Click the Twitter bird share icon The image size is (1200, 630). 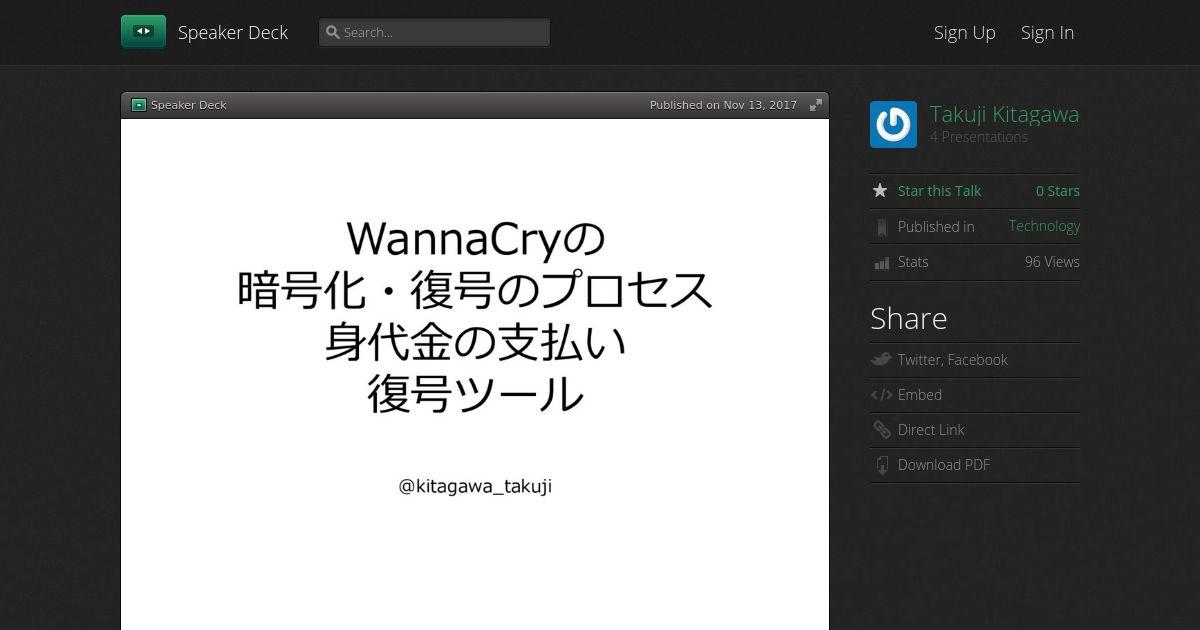point(881,360)
